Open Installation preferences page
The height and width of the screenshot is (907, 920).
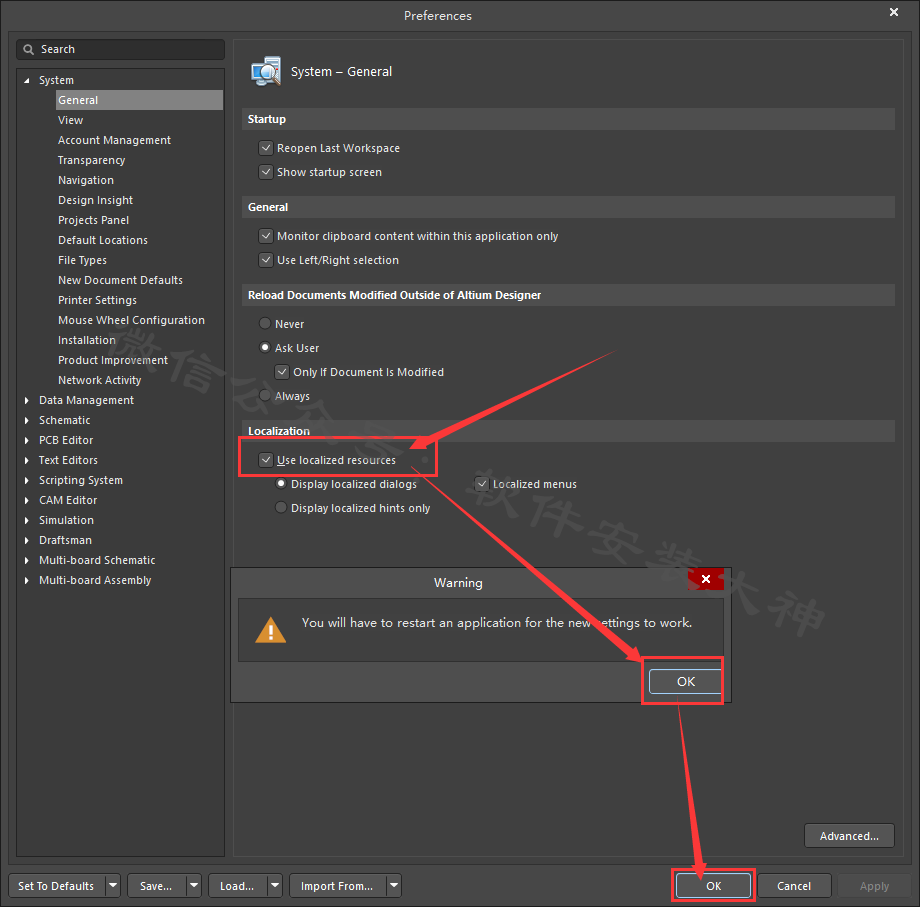tap(87, 340)
